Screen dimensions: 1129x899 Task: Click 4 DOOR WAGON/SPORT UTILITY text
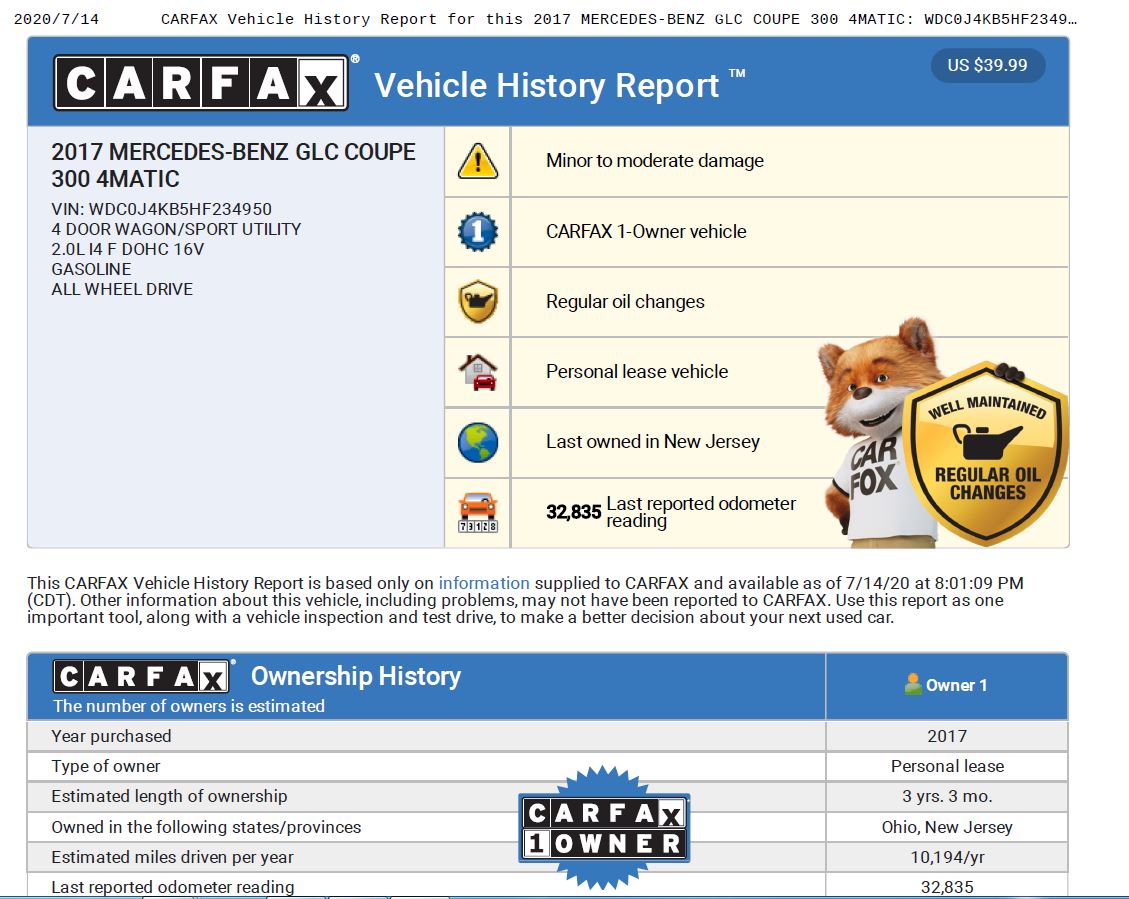tap(176, 230)
